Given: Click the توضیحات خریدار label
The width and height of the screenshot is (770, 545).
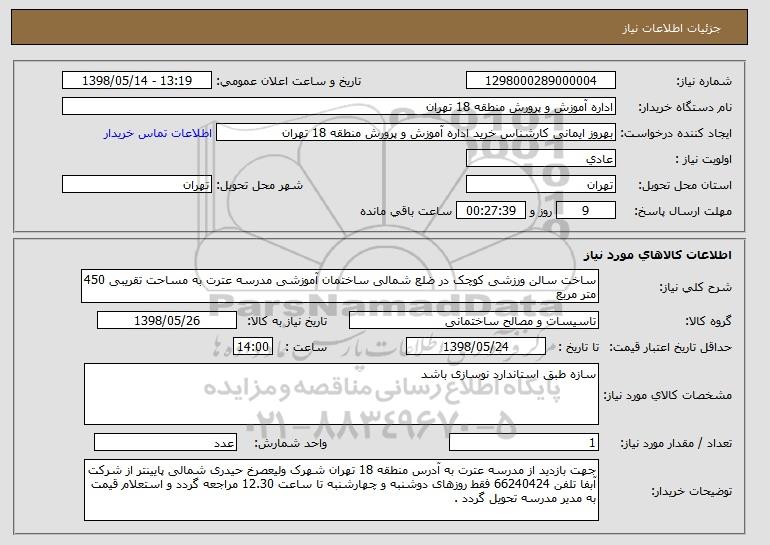Looking at the screenshot, I should click(x=691, y=491).
